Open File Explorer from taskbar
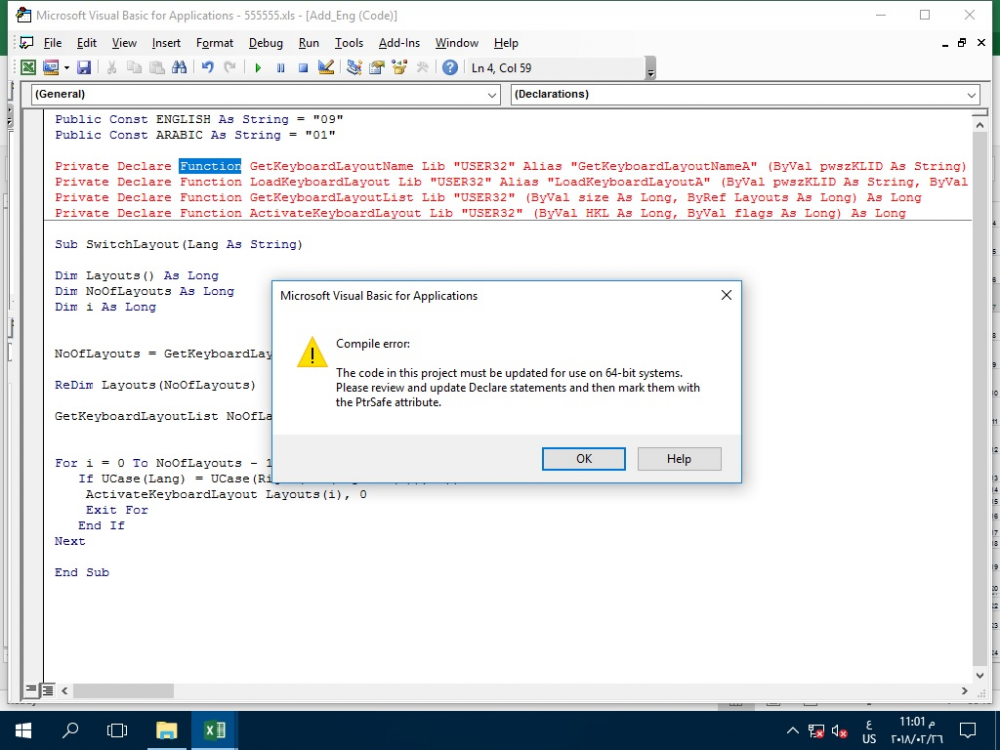 coord(166,730)
